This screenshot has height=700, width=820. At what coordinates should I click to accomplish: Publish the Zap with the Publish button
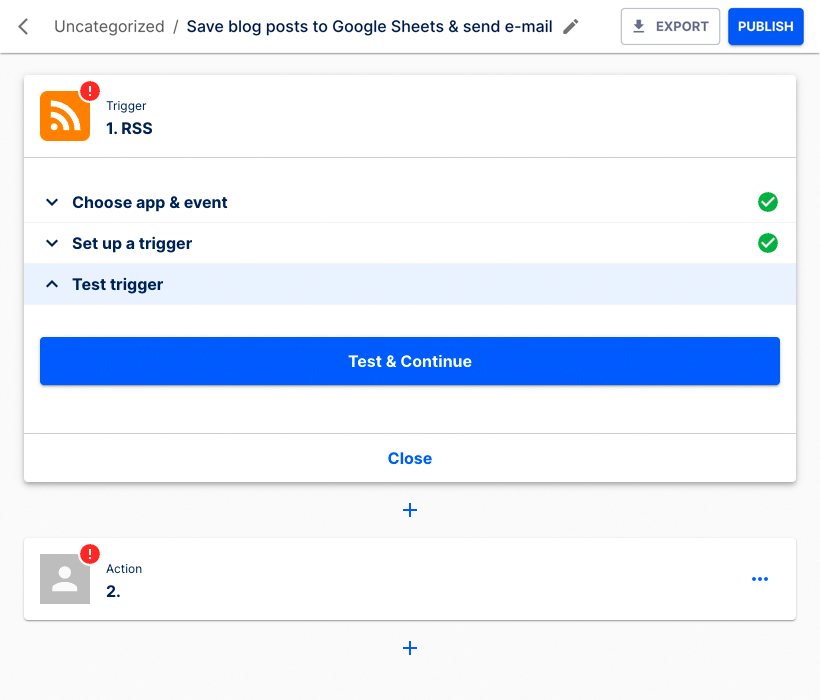[765, 26]
